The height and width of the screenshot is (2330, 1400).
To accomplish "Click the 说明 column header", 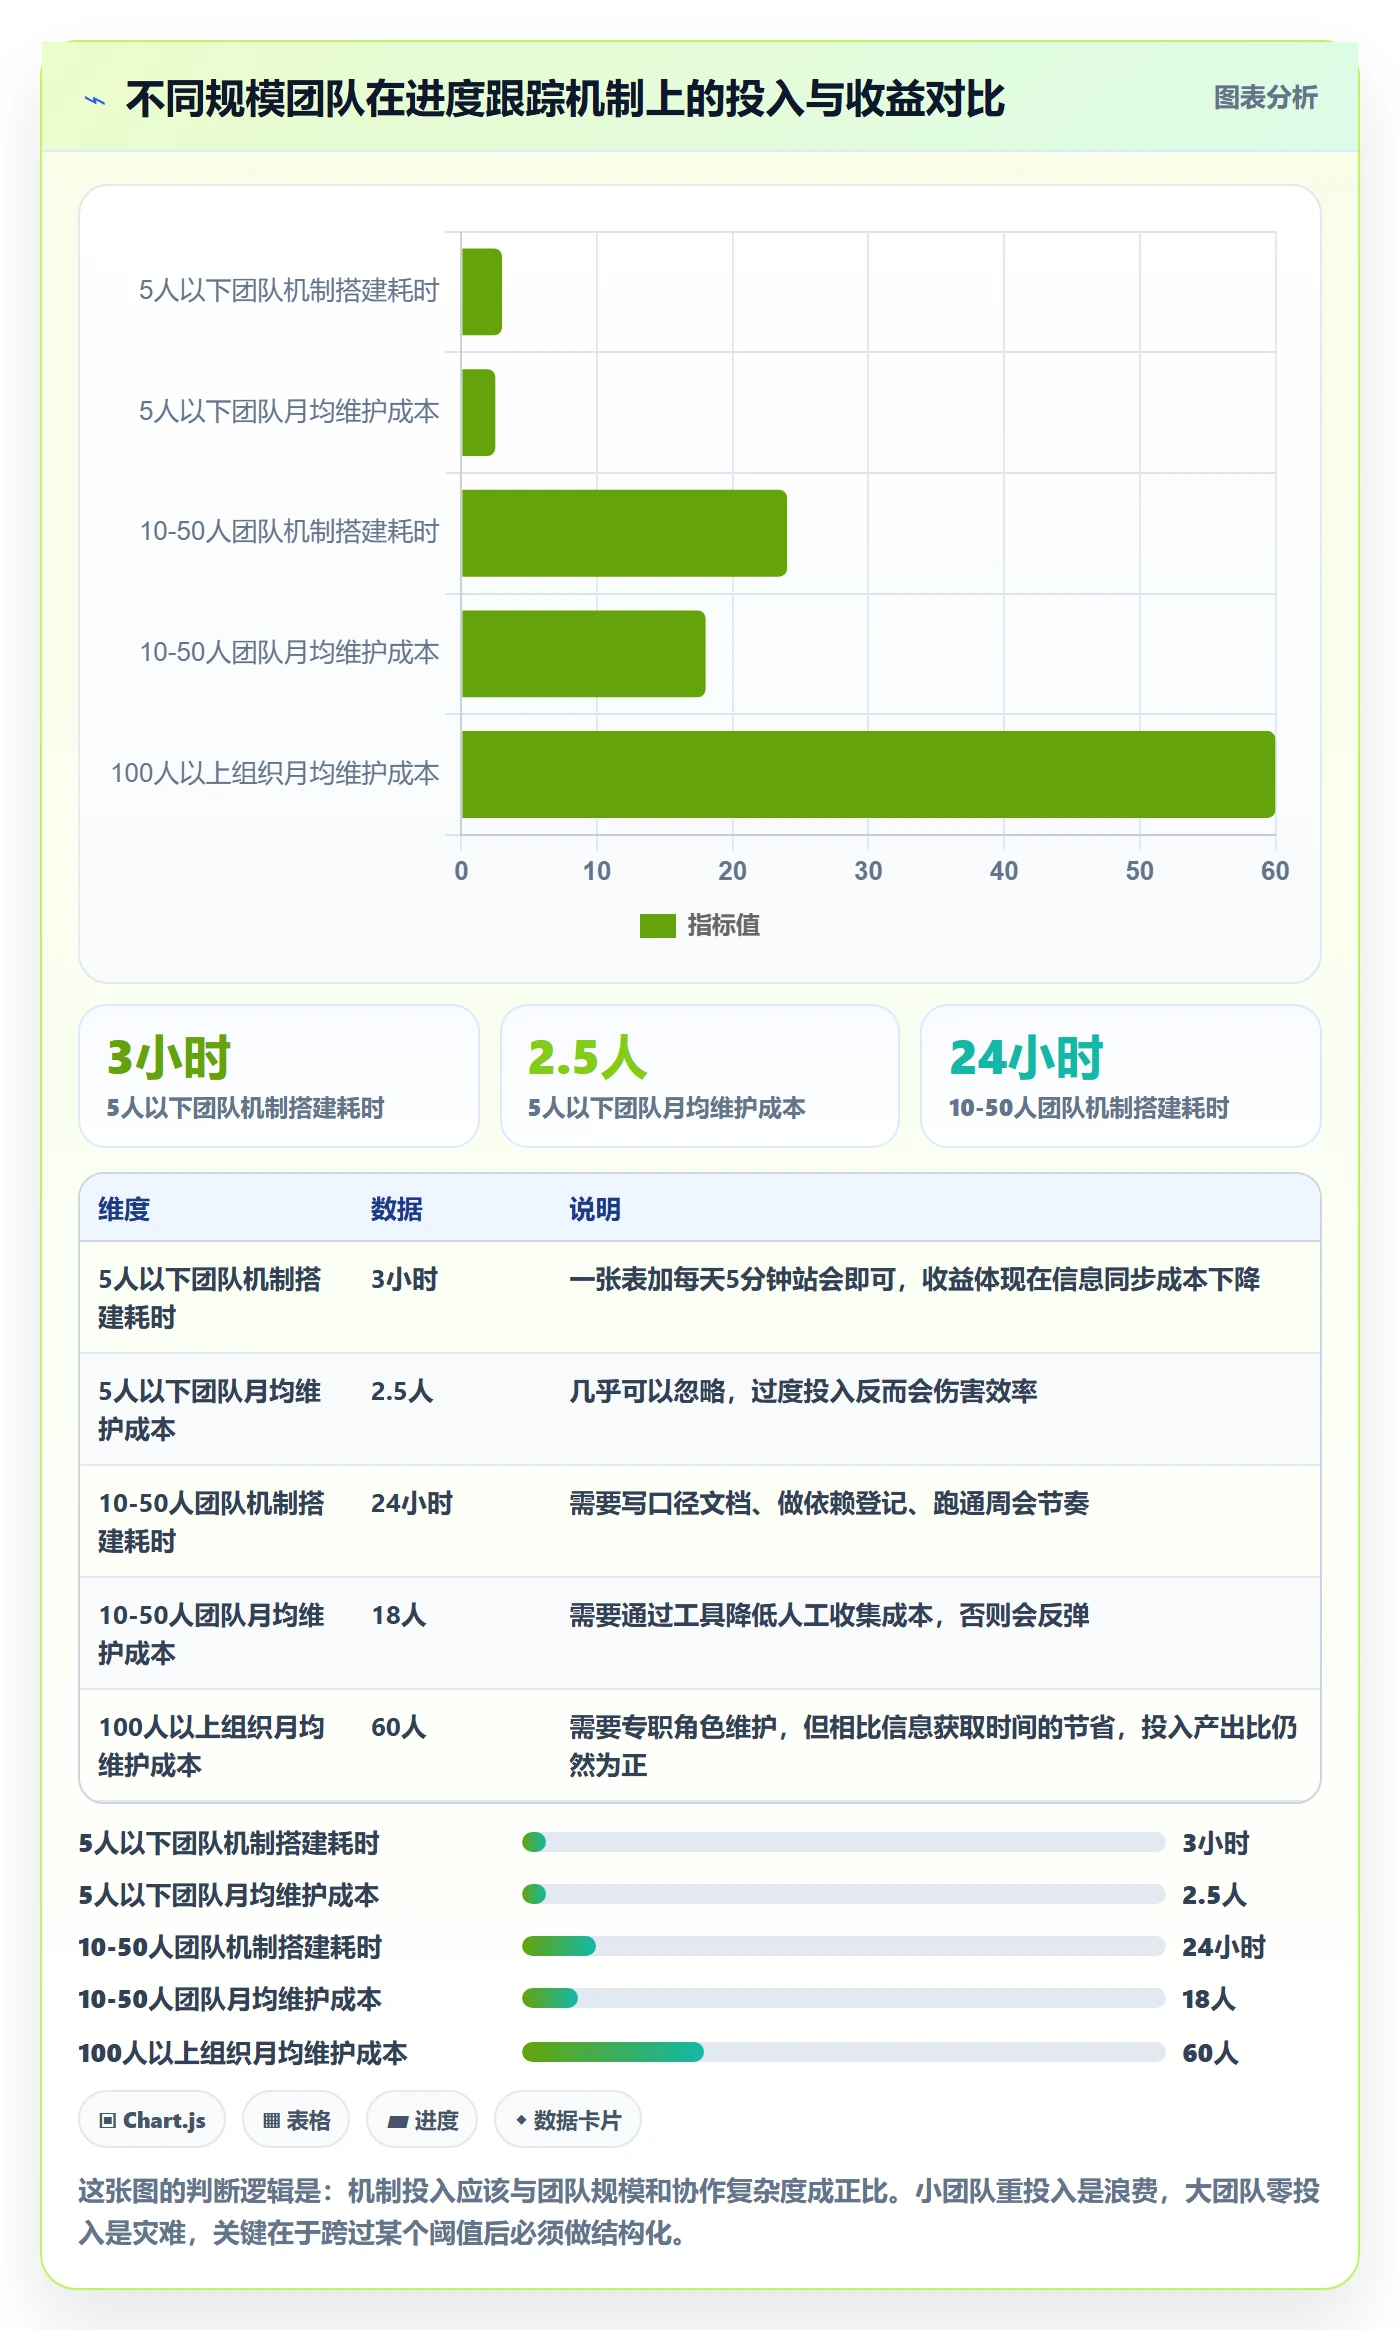I will point(595,1209).
